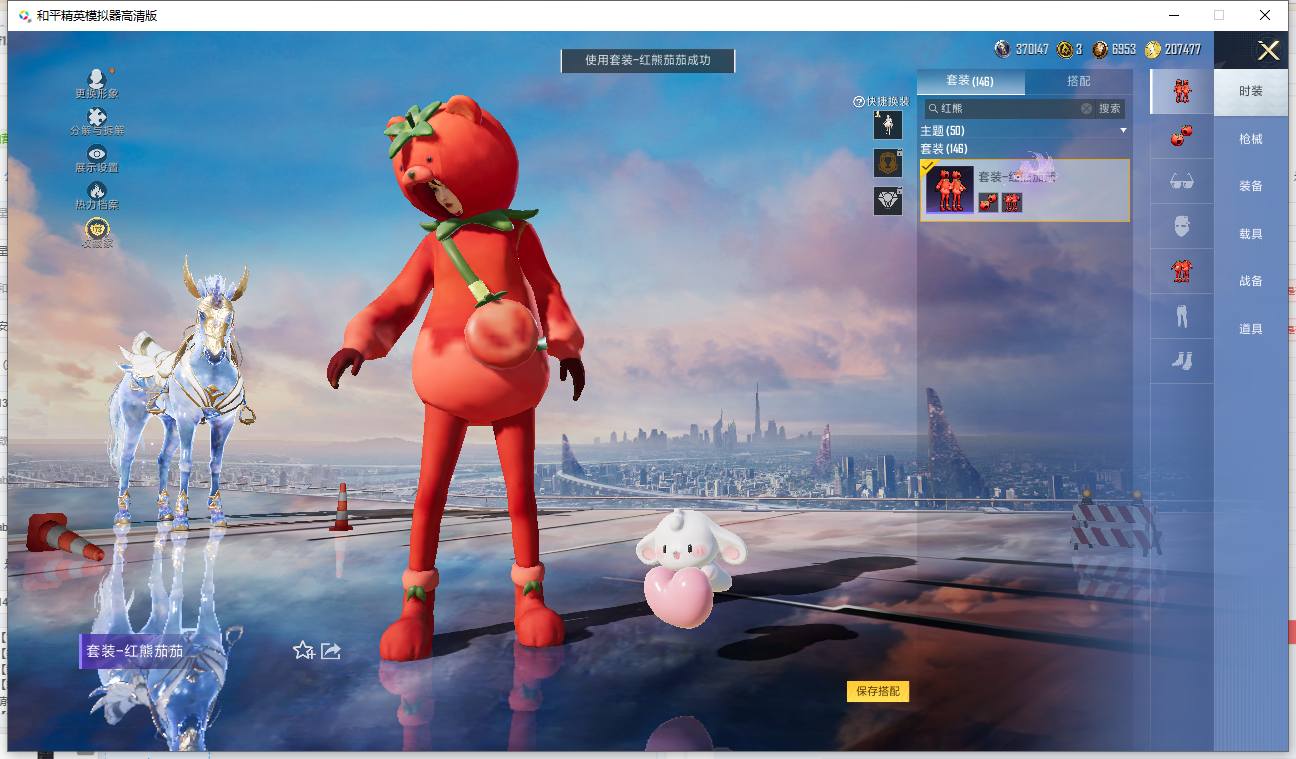Click the gold badge currency showing 3
The image size is (1296, 759).
pos(1065,49)
